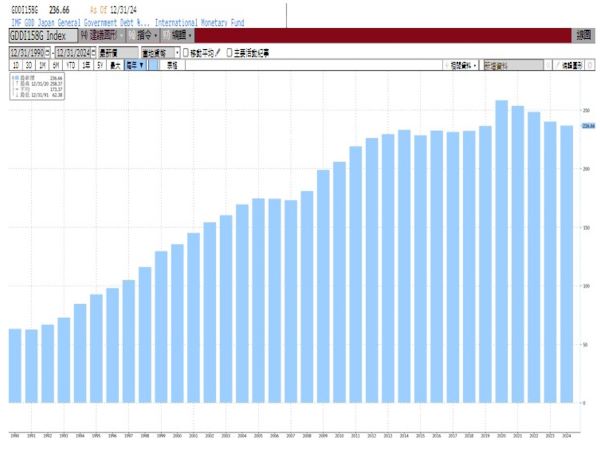Viewport: 600px width, 450px height.
Task: Click the 236.66 value label on y-axis
Action: point(589,126)
